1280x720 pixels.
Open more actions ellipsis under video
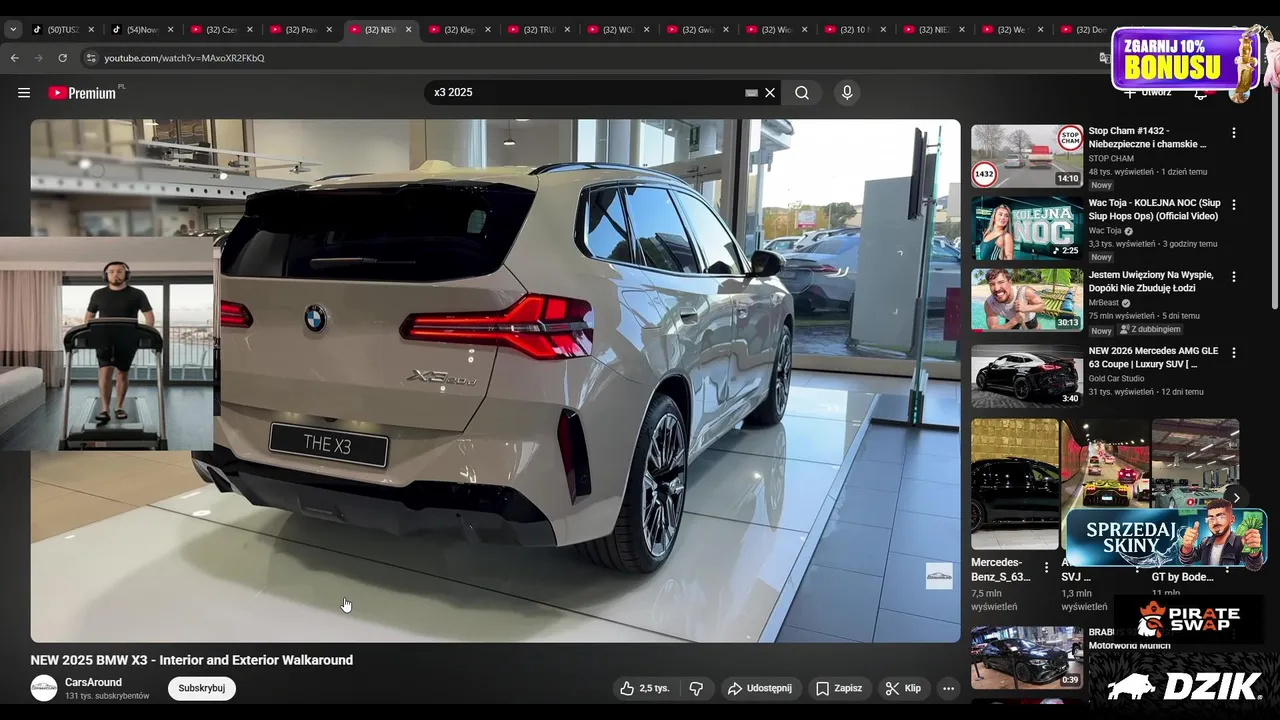(948, 688)
